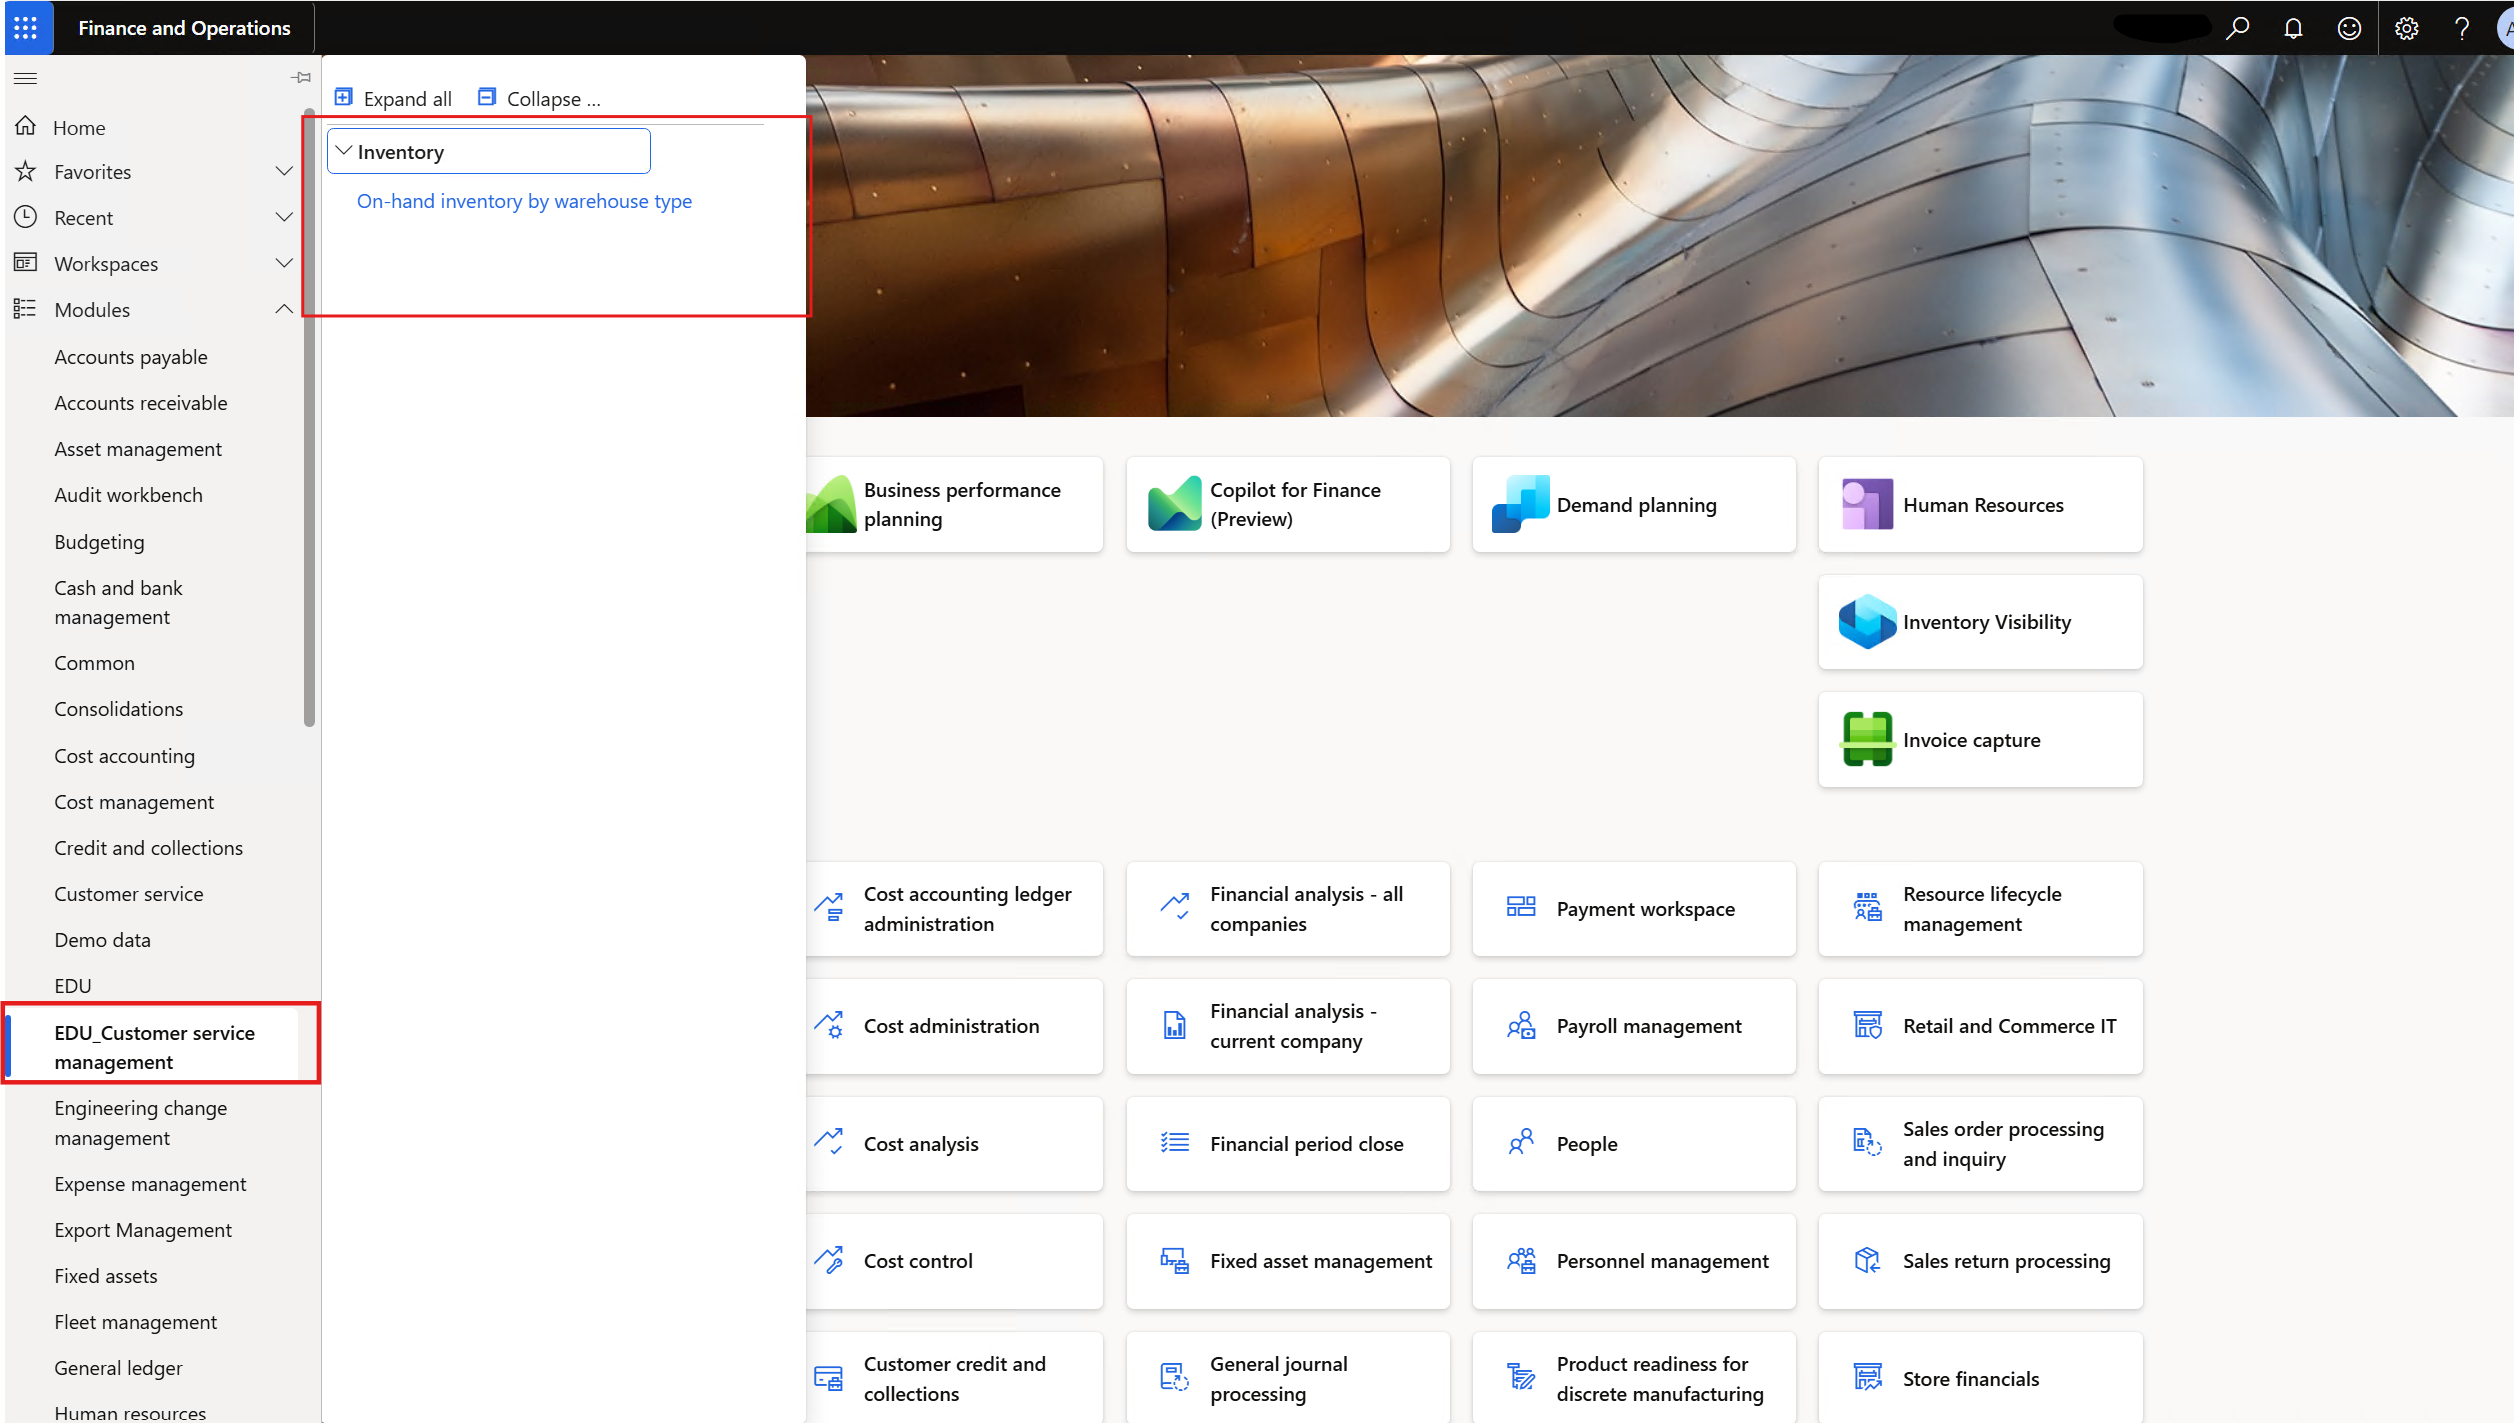
Task: Open the Inventory Visibility tile
Action: (x=1980, y=622)
